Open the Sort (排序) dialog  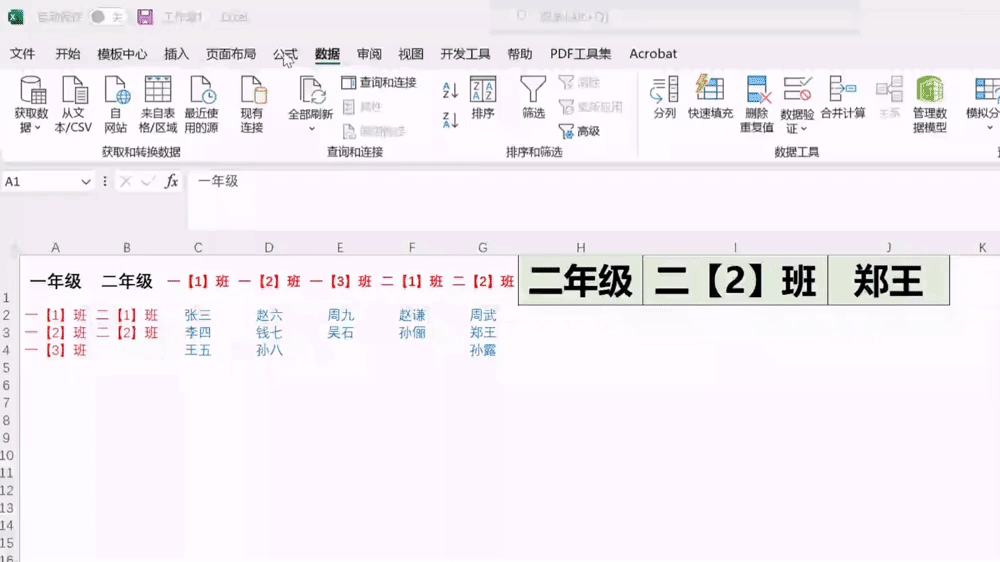(483, 98)
